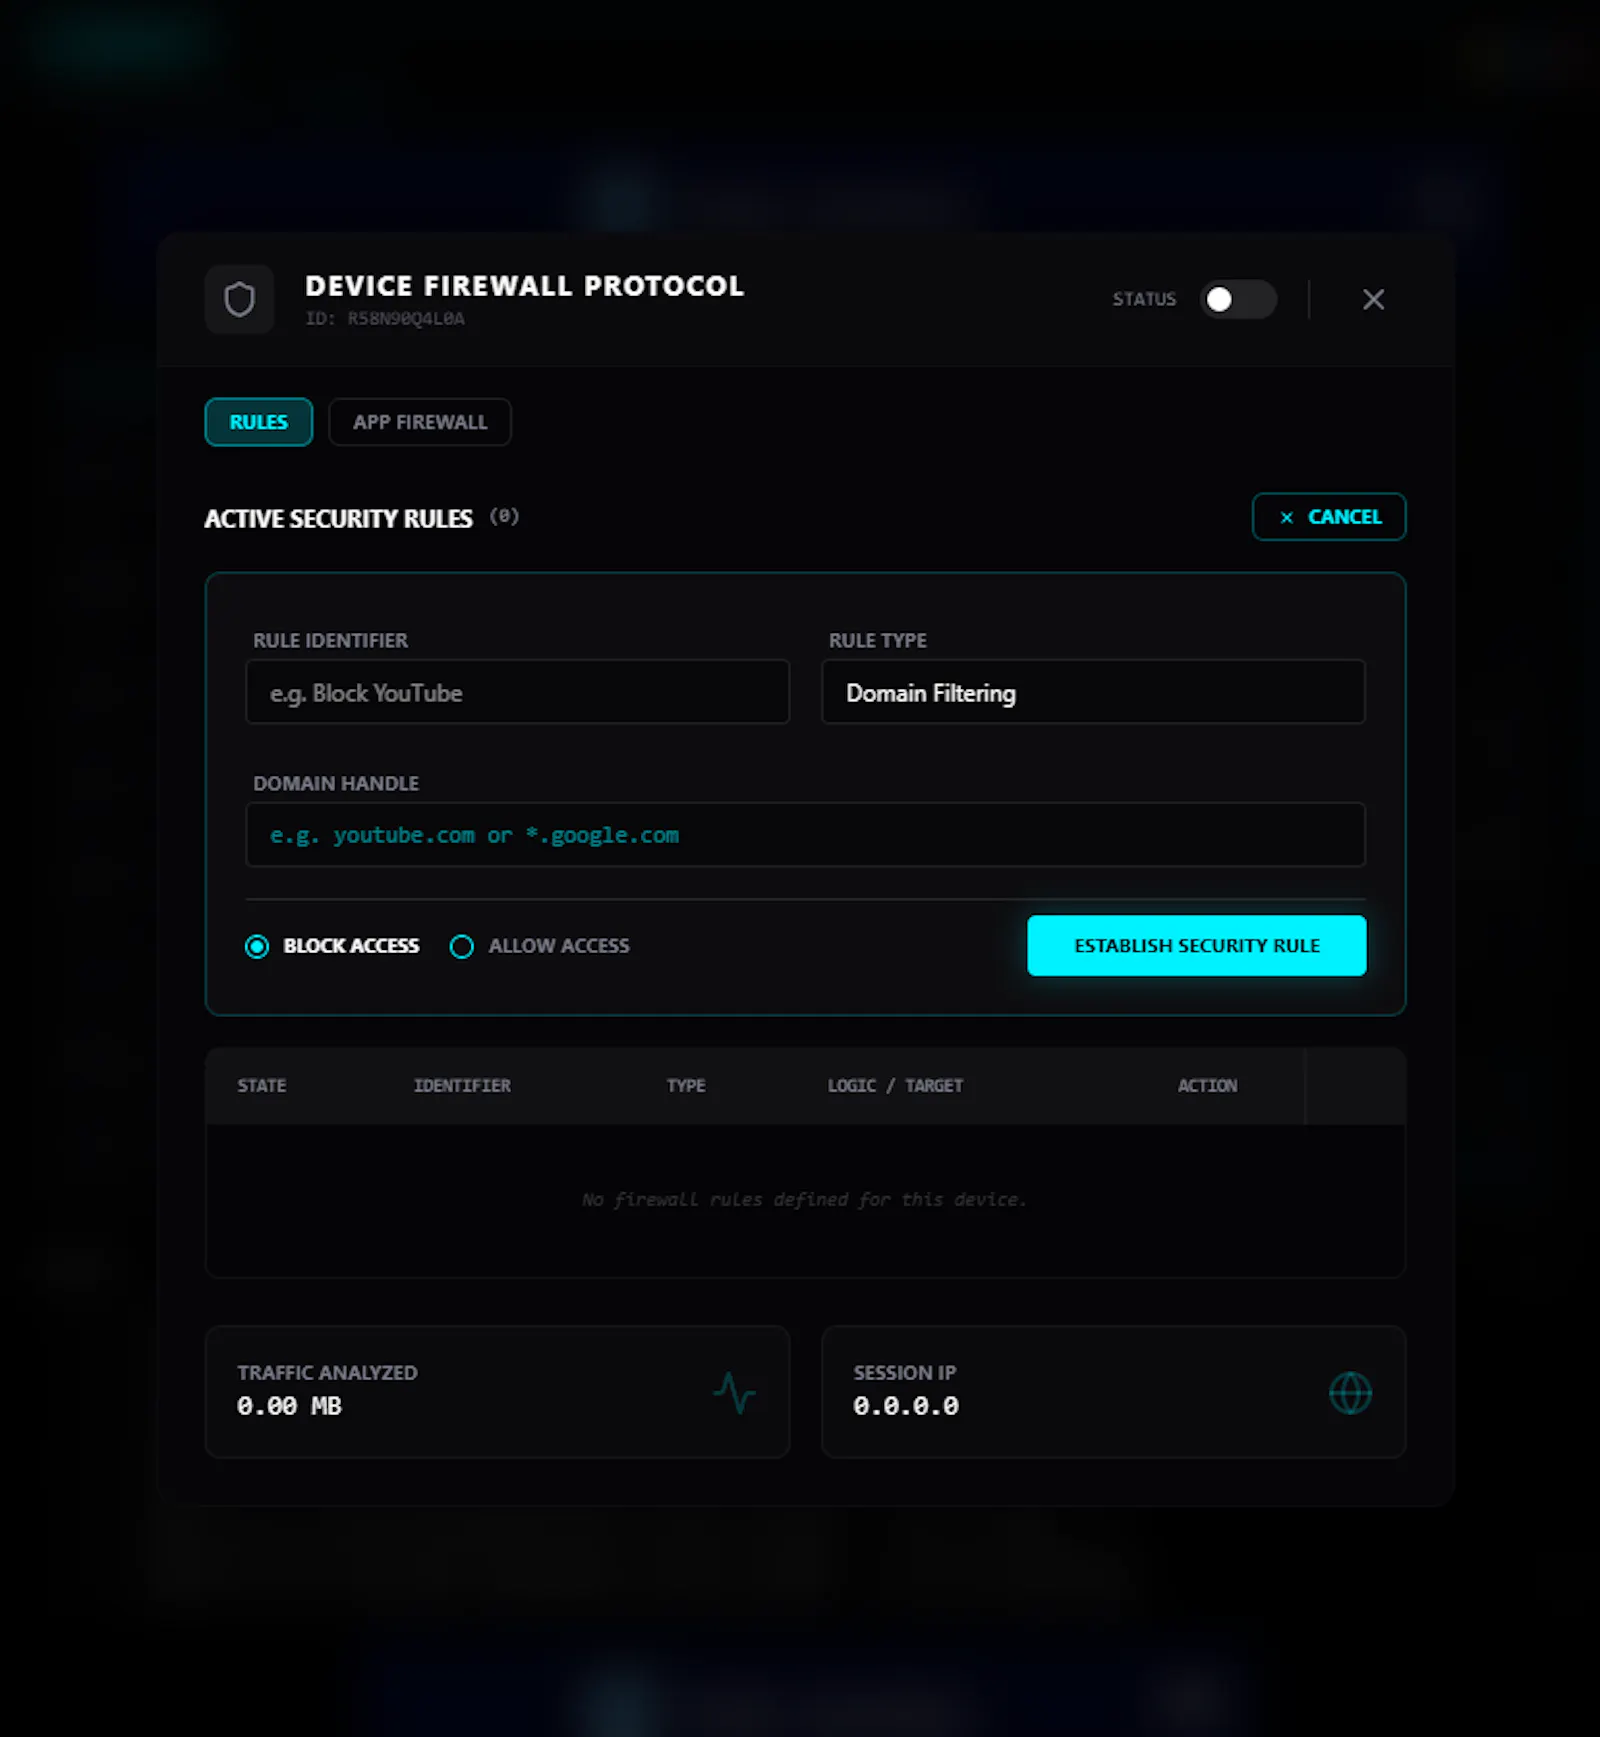Close the Device Firewall Protocol dialog
This screenshot has height=1737, width=1600.
(1373, 299)
